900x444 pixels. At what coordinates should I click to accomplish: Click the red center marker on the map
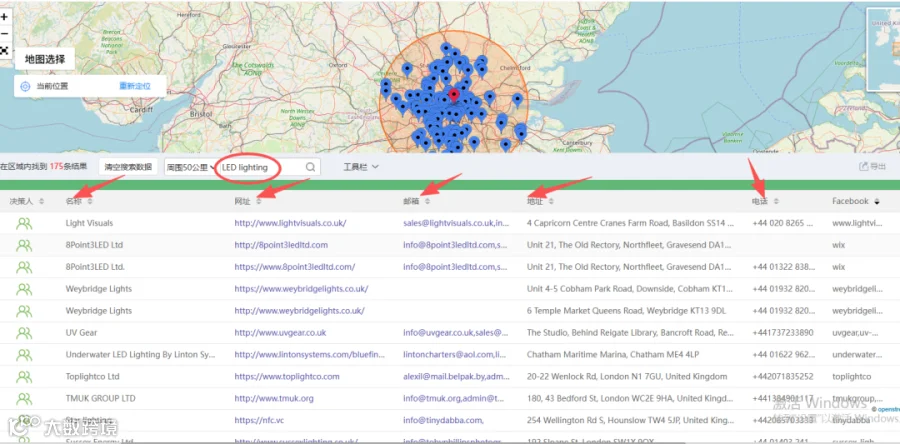(454, 95)
